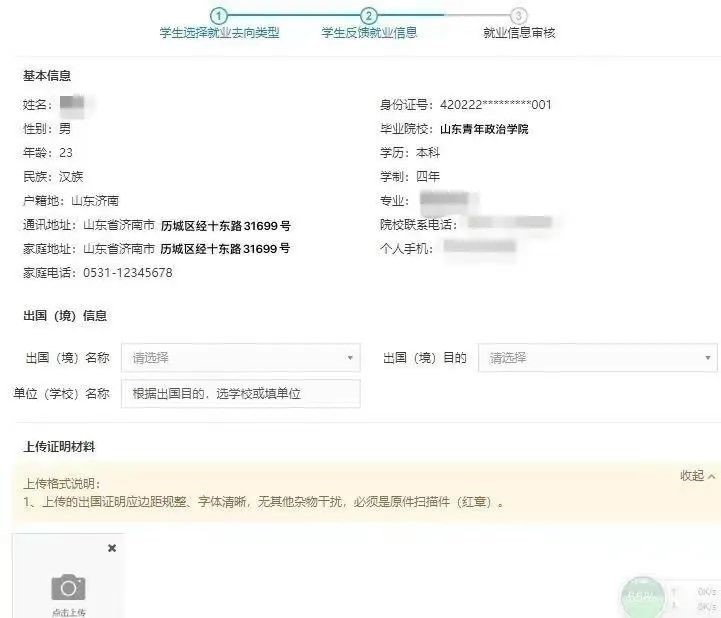
Task: Click step 1 circle indicator
Action: pos(218,16)
